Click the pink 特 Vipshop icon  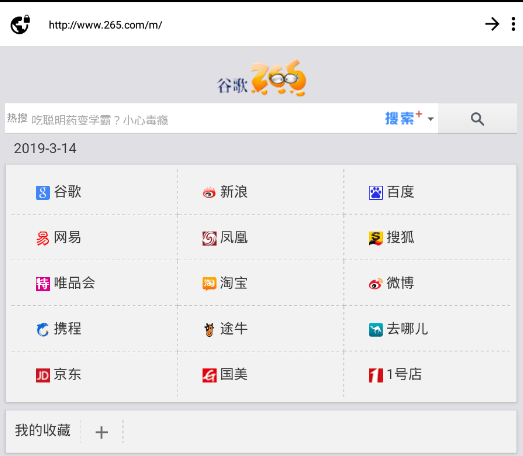[x=43, y=284]
